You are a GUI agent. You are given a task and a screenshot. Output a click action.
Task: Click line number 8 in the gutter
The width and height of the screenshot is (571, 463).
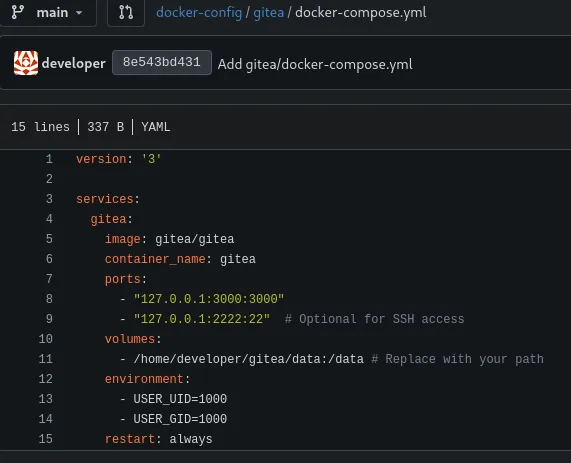pos(49,299)
